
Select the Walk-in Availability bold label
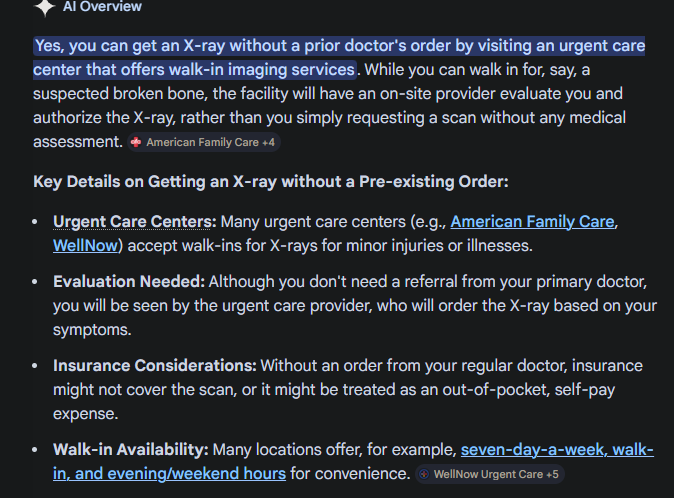tap(131, 450)
